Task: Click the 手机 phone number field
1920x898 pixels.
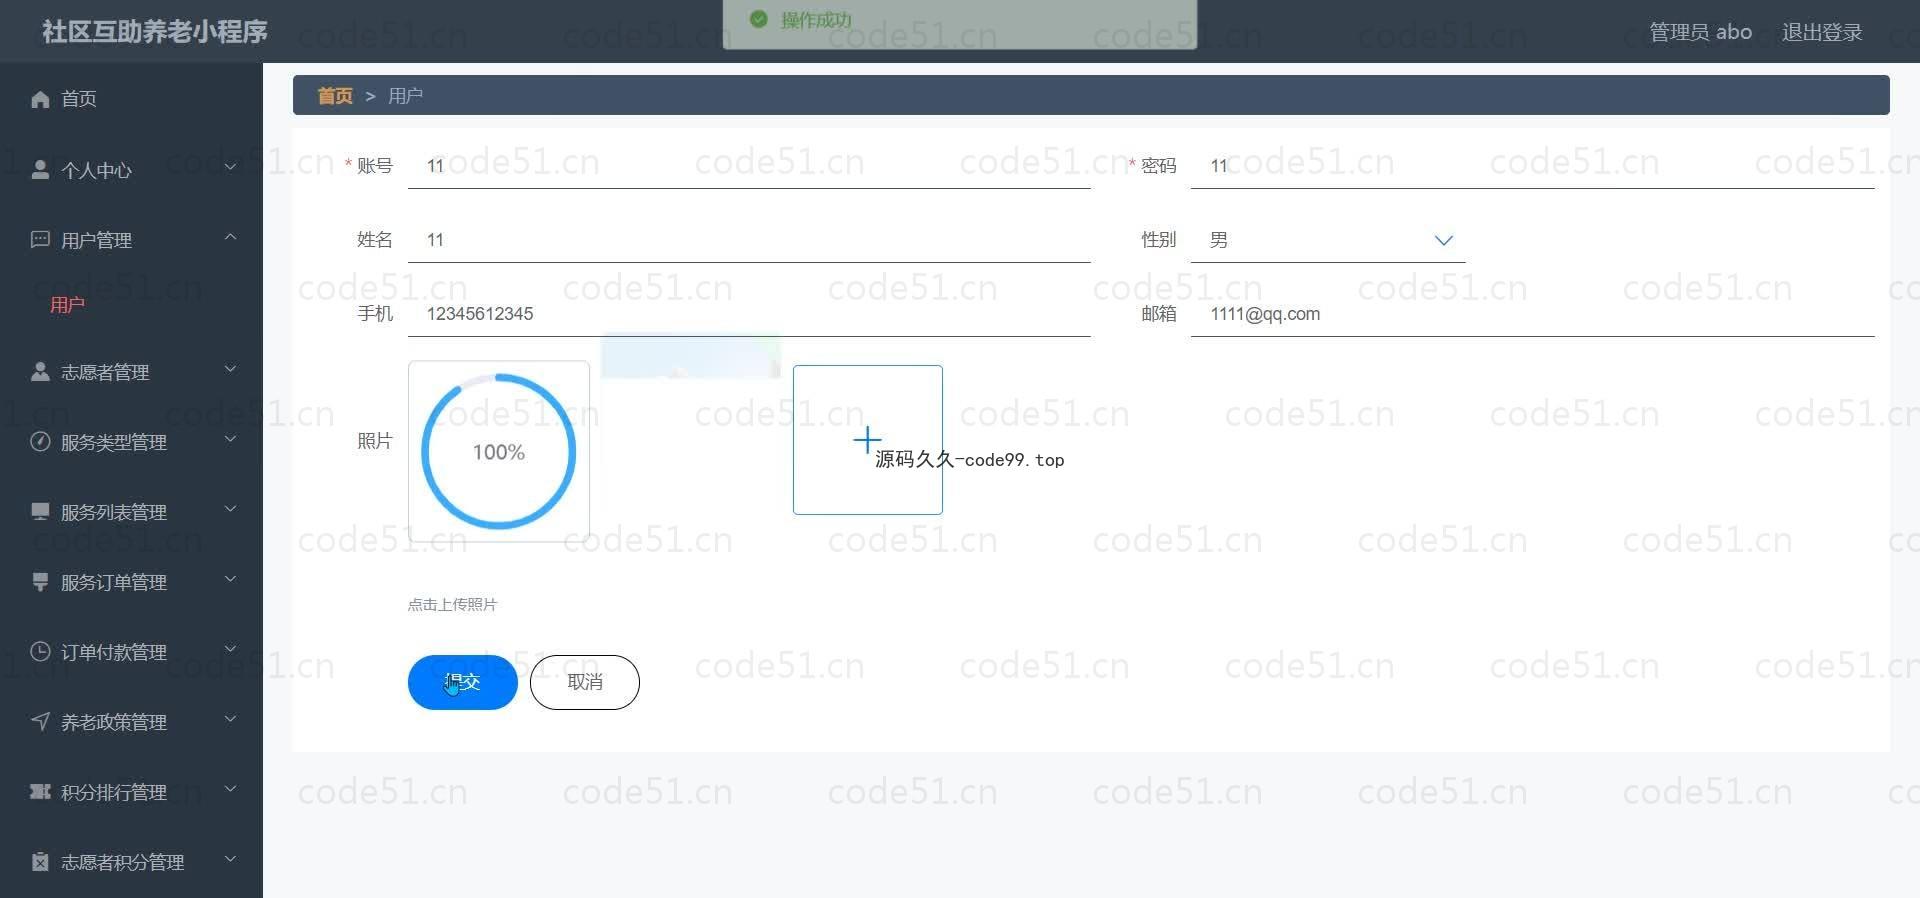Action: pos(749,314)
